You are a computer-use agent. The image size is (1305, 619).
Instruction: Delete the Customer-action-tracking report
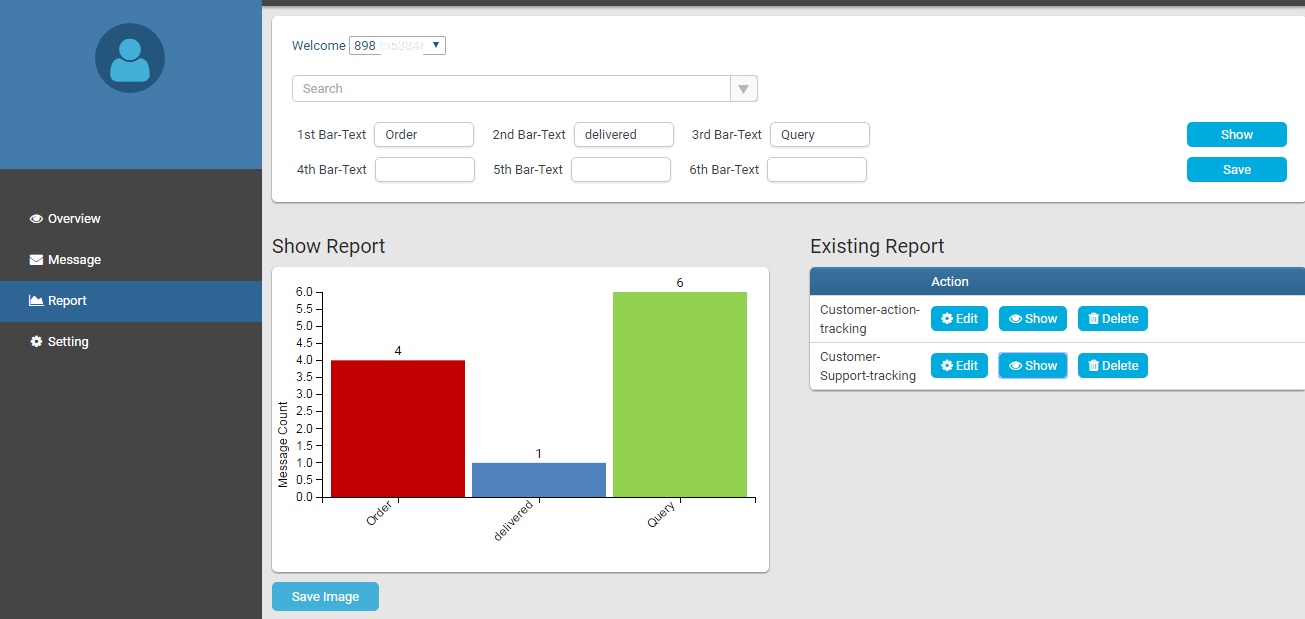(x=1112, y=319)
